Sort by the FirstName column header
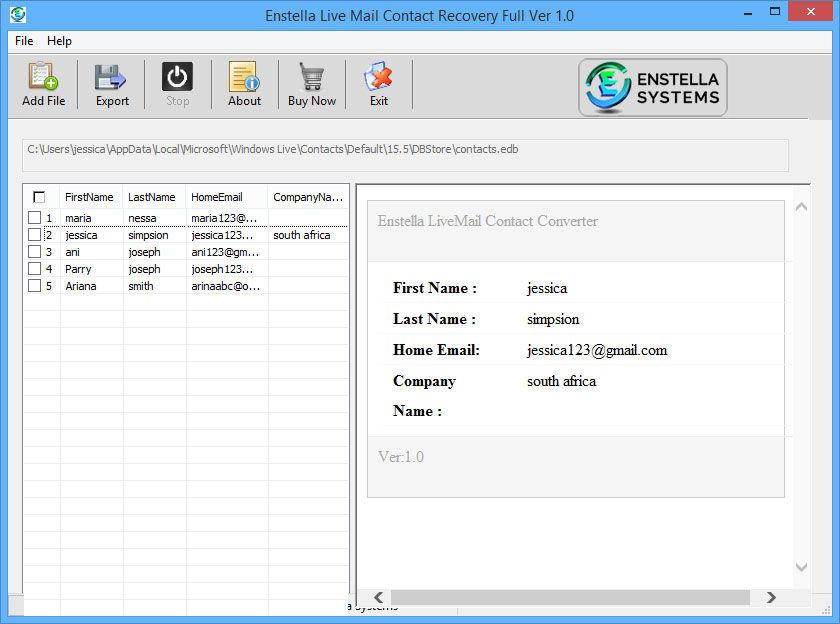 (91, 197)
